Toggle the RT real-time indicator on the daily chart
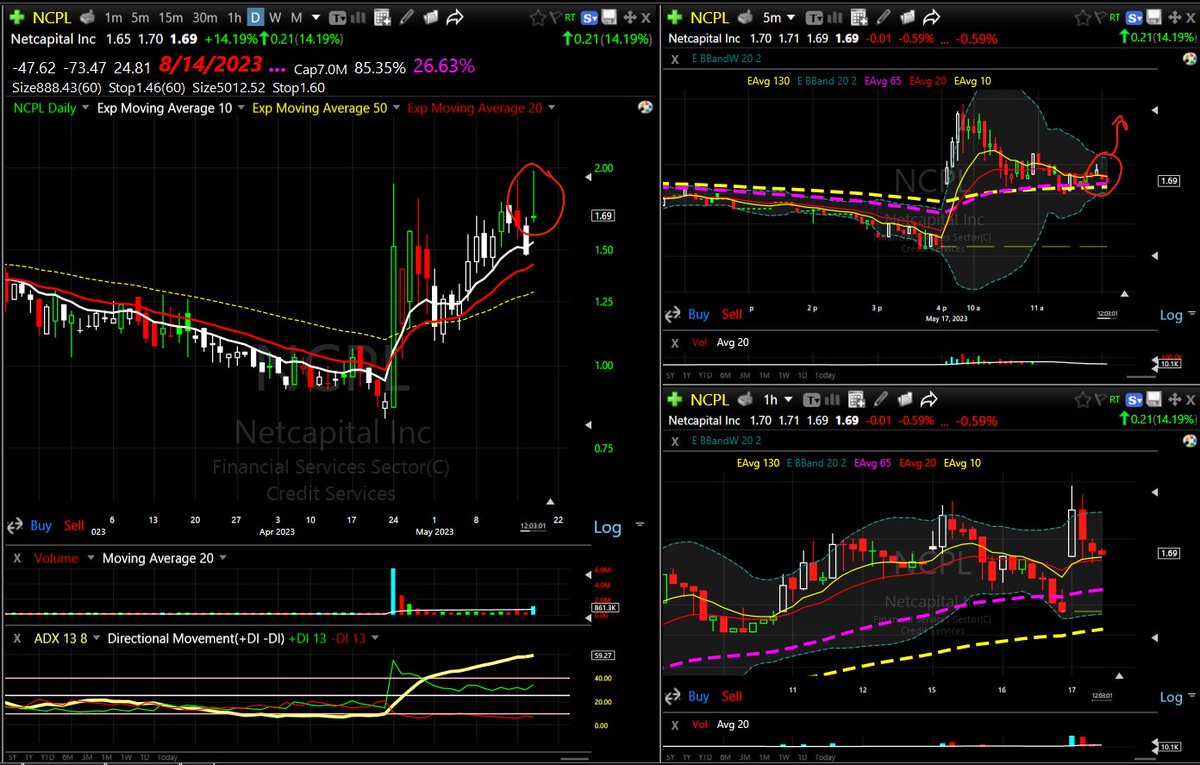 point(570,17)
